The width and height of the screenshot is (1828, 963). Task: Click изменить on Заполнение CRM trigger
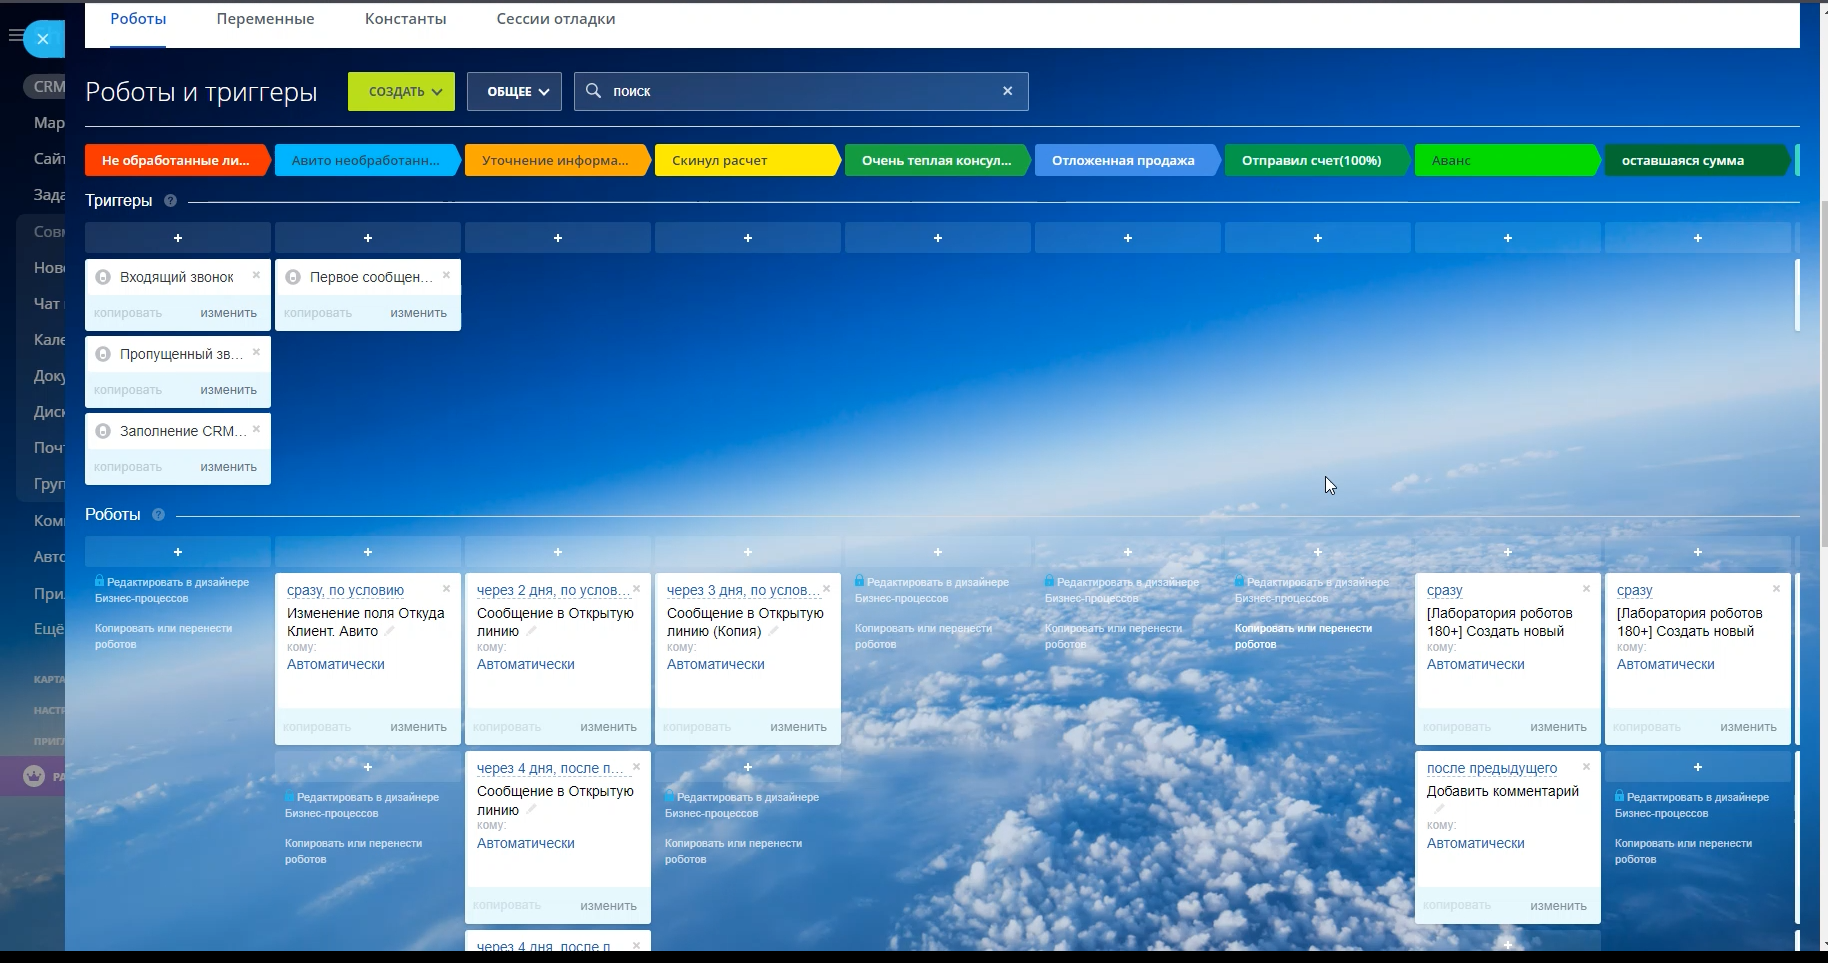(228, 467)
